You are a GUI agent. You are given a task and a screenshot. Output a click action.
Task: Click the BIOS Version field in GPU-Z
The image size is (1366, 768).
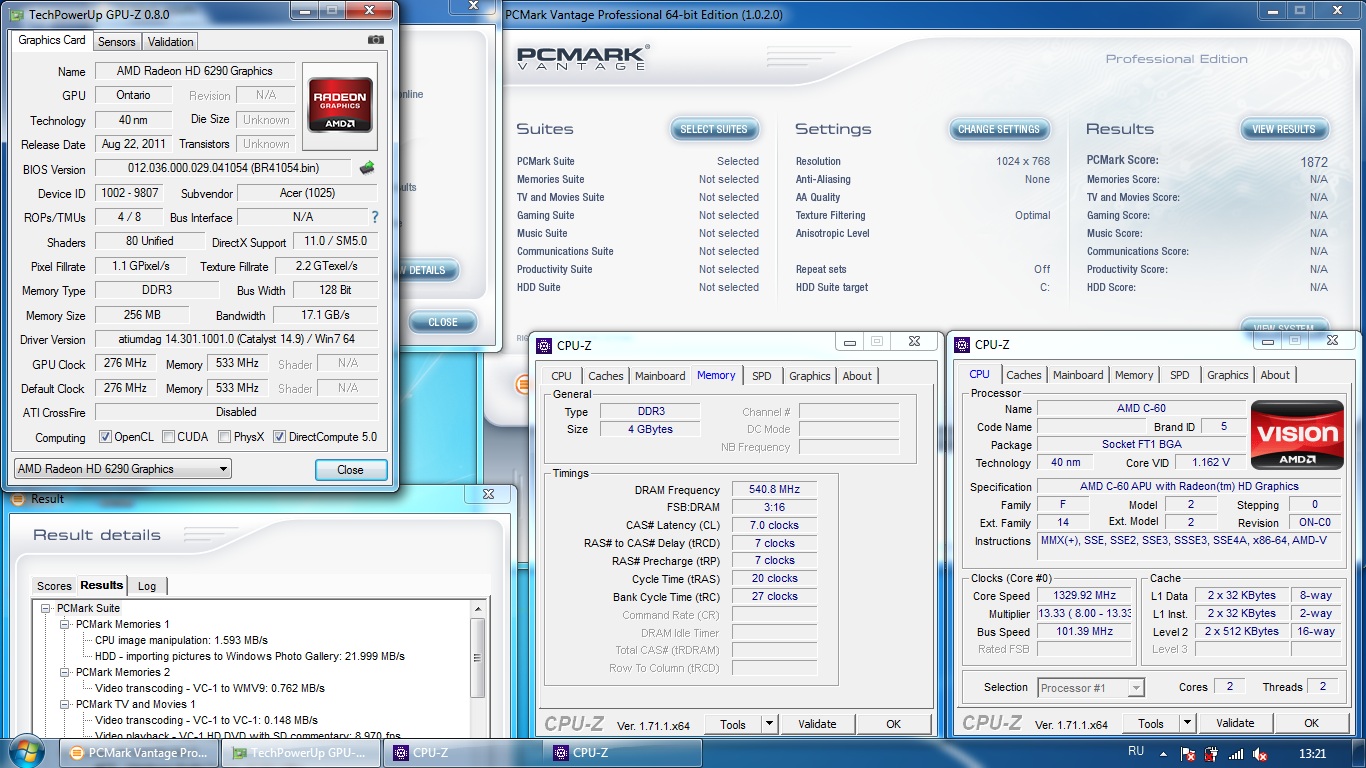click(x=224, y=168)
